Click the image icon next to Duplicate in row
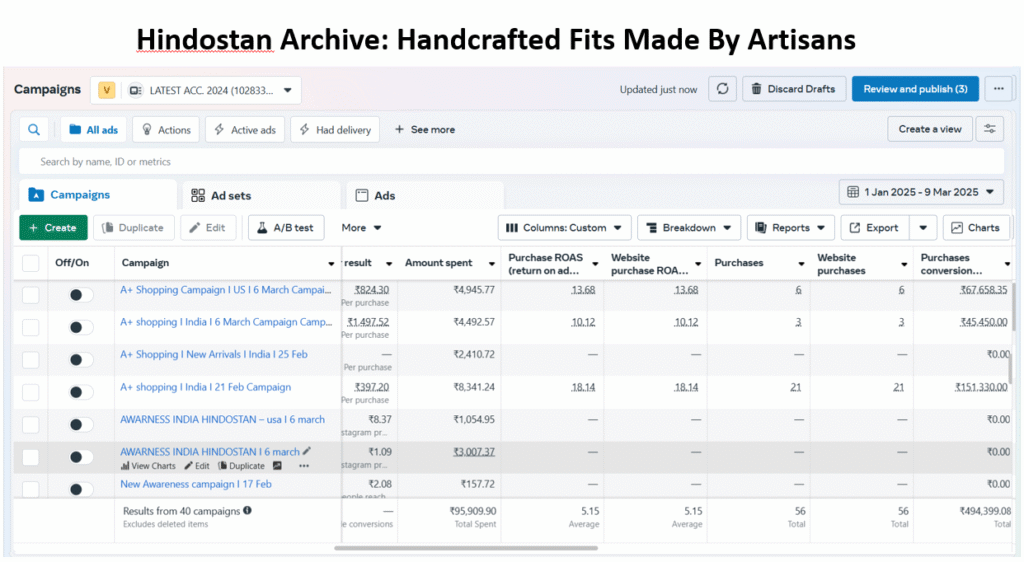Screen dimensions: 1024x562 pos(277,466)
